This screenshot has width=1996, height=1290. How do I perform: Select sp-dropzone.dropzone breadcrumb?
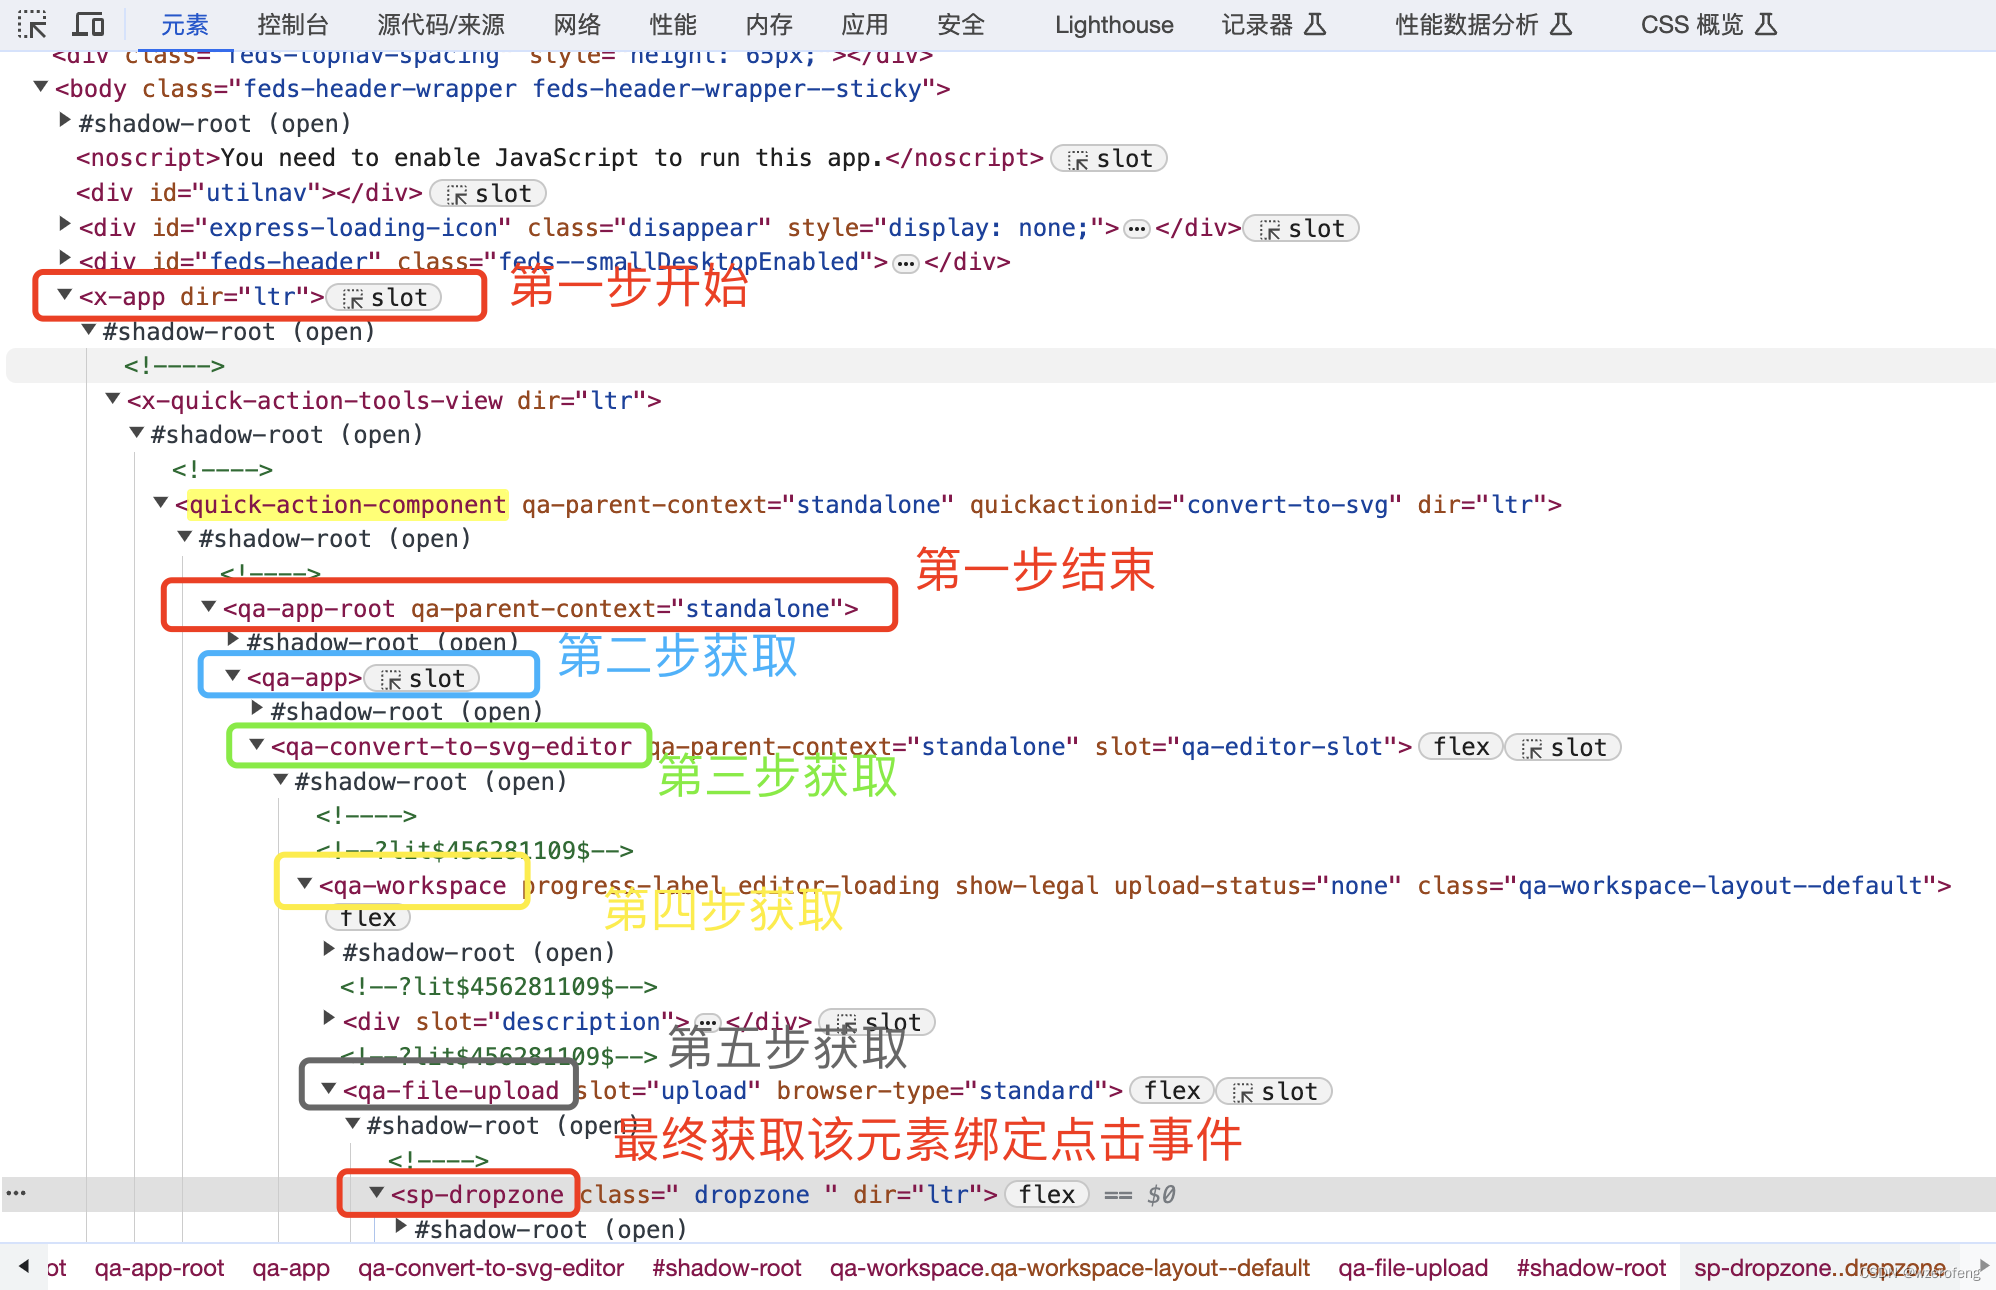click(1820, 1268)
